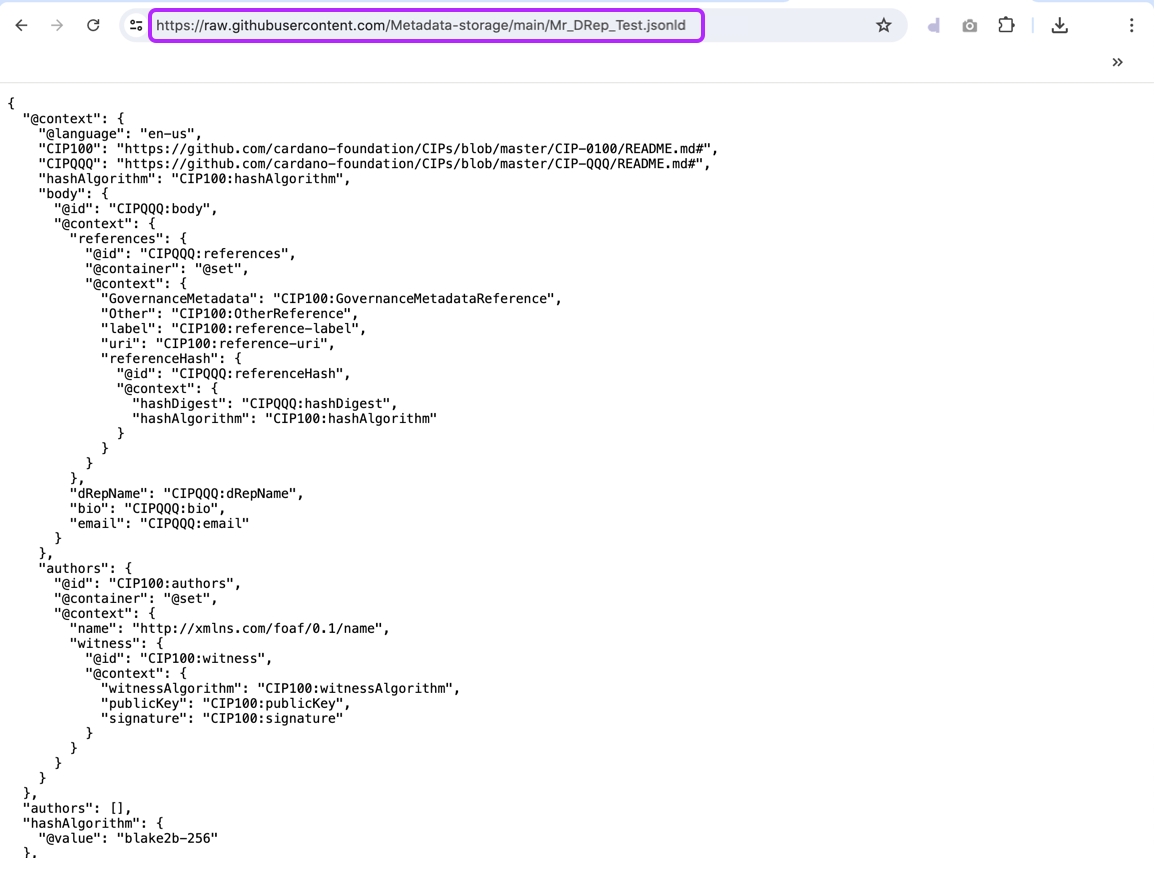Open the browser downloads panel
This screenshot has width=1156, height=890.
[x=1060, y=25]
